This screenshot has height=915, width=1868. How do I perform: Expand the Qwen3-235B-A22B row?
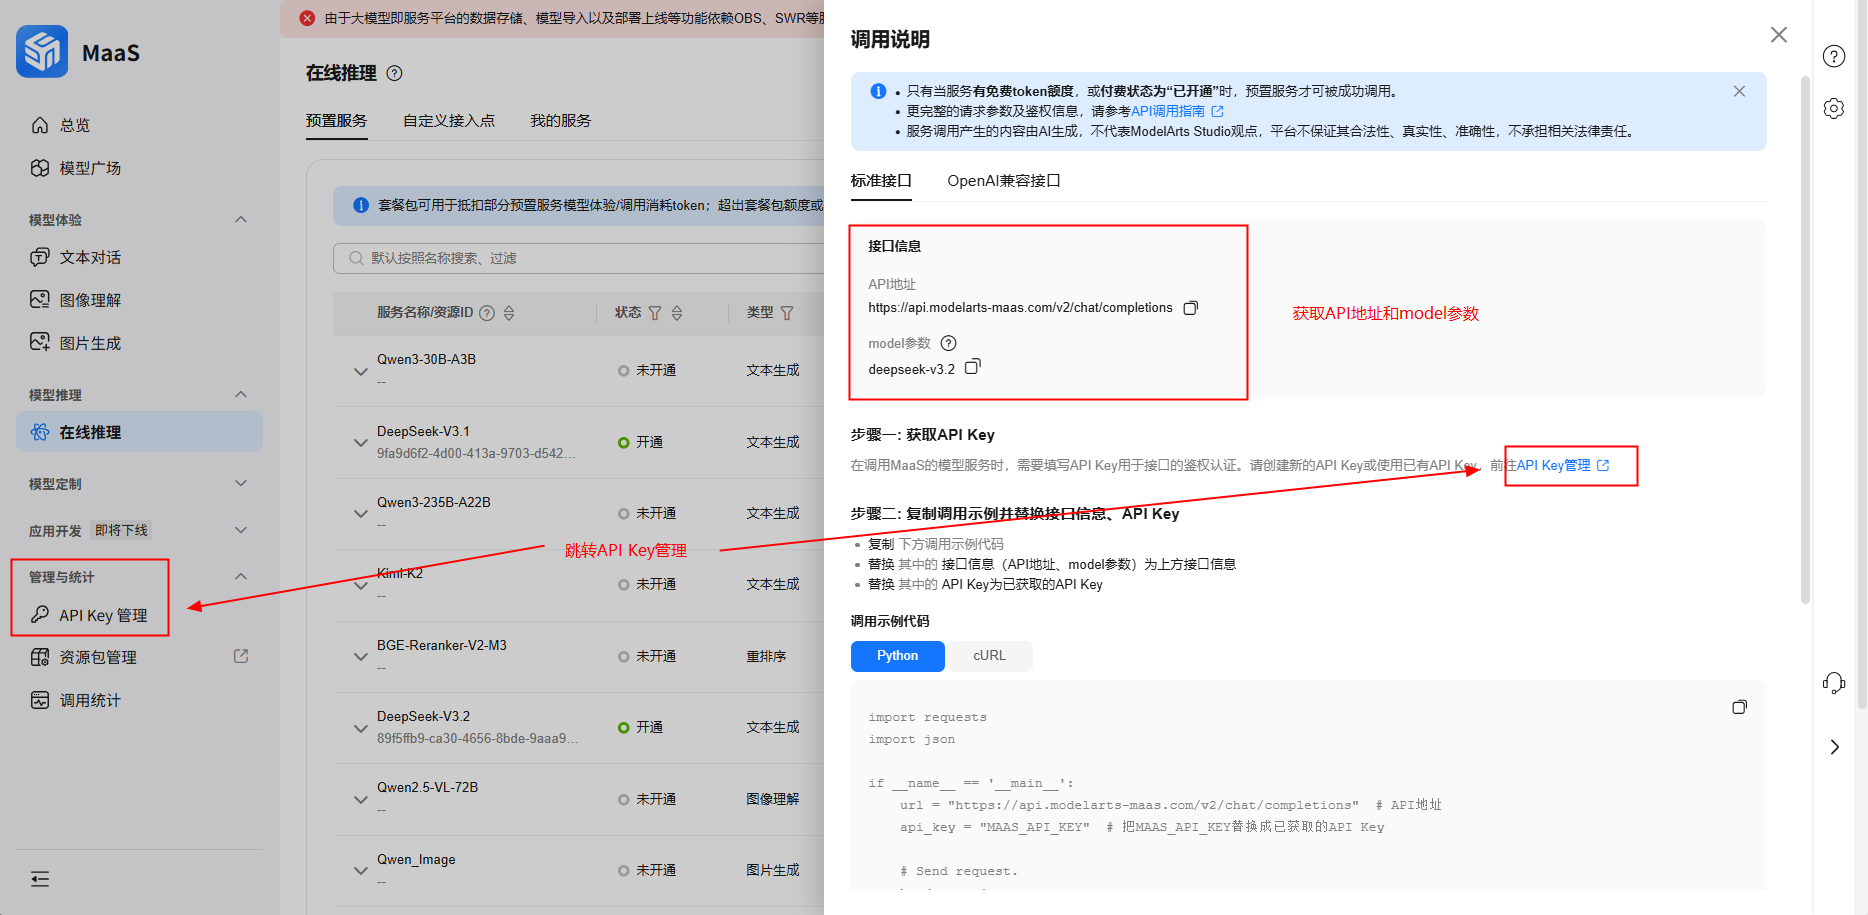coord(360,513)
